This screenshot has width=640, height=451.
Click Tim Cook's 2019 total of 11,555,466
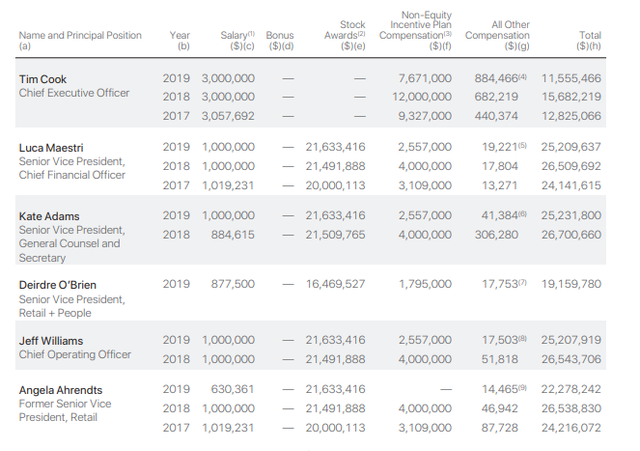(x=570, y=77)
